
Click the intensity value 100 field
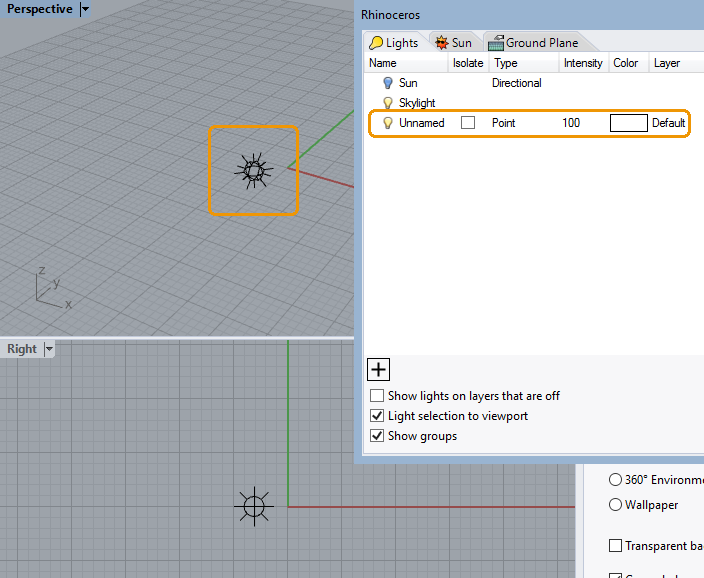(571, 123)
